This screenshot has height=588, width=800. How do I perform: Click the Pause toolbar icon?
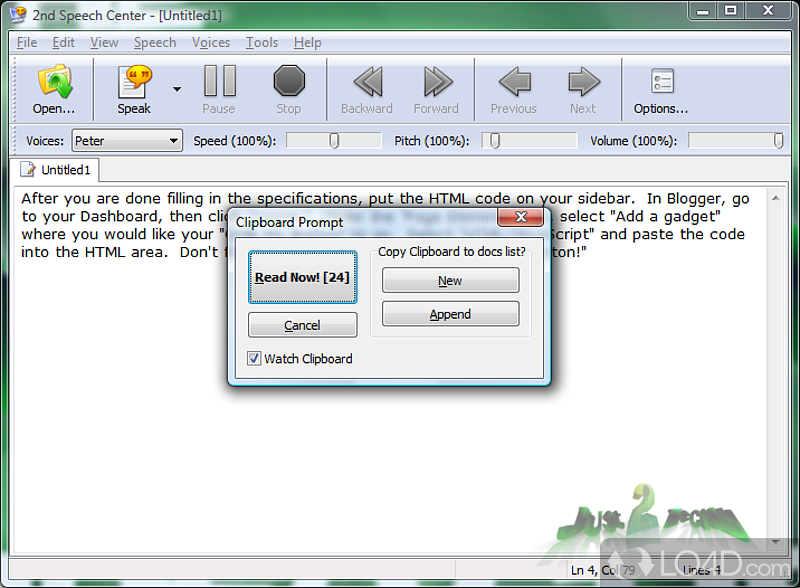tap(219, 81)
